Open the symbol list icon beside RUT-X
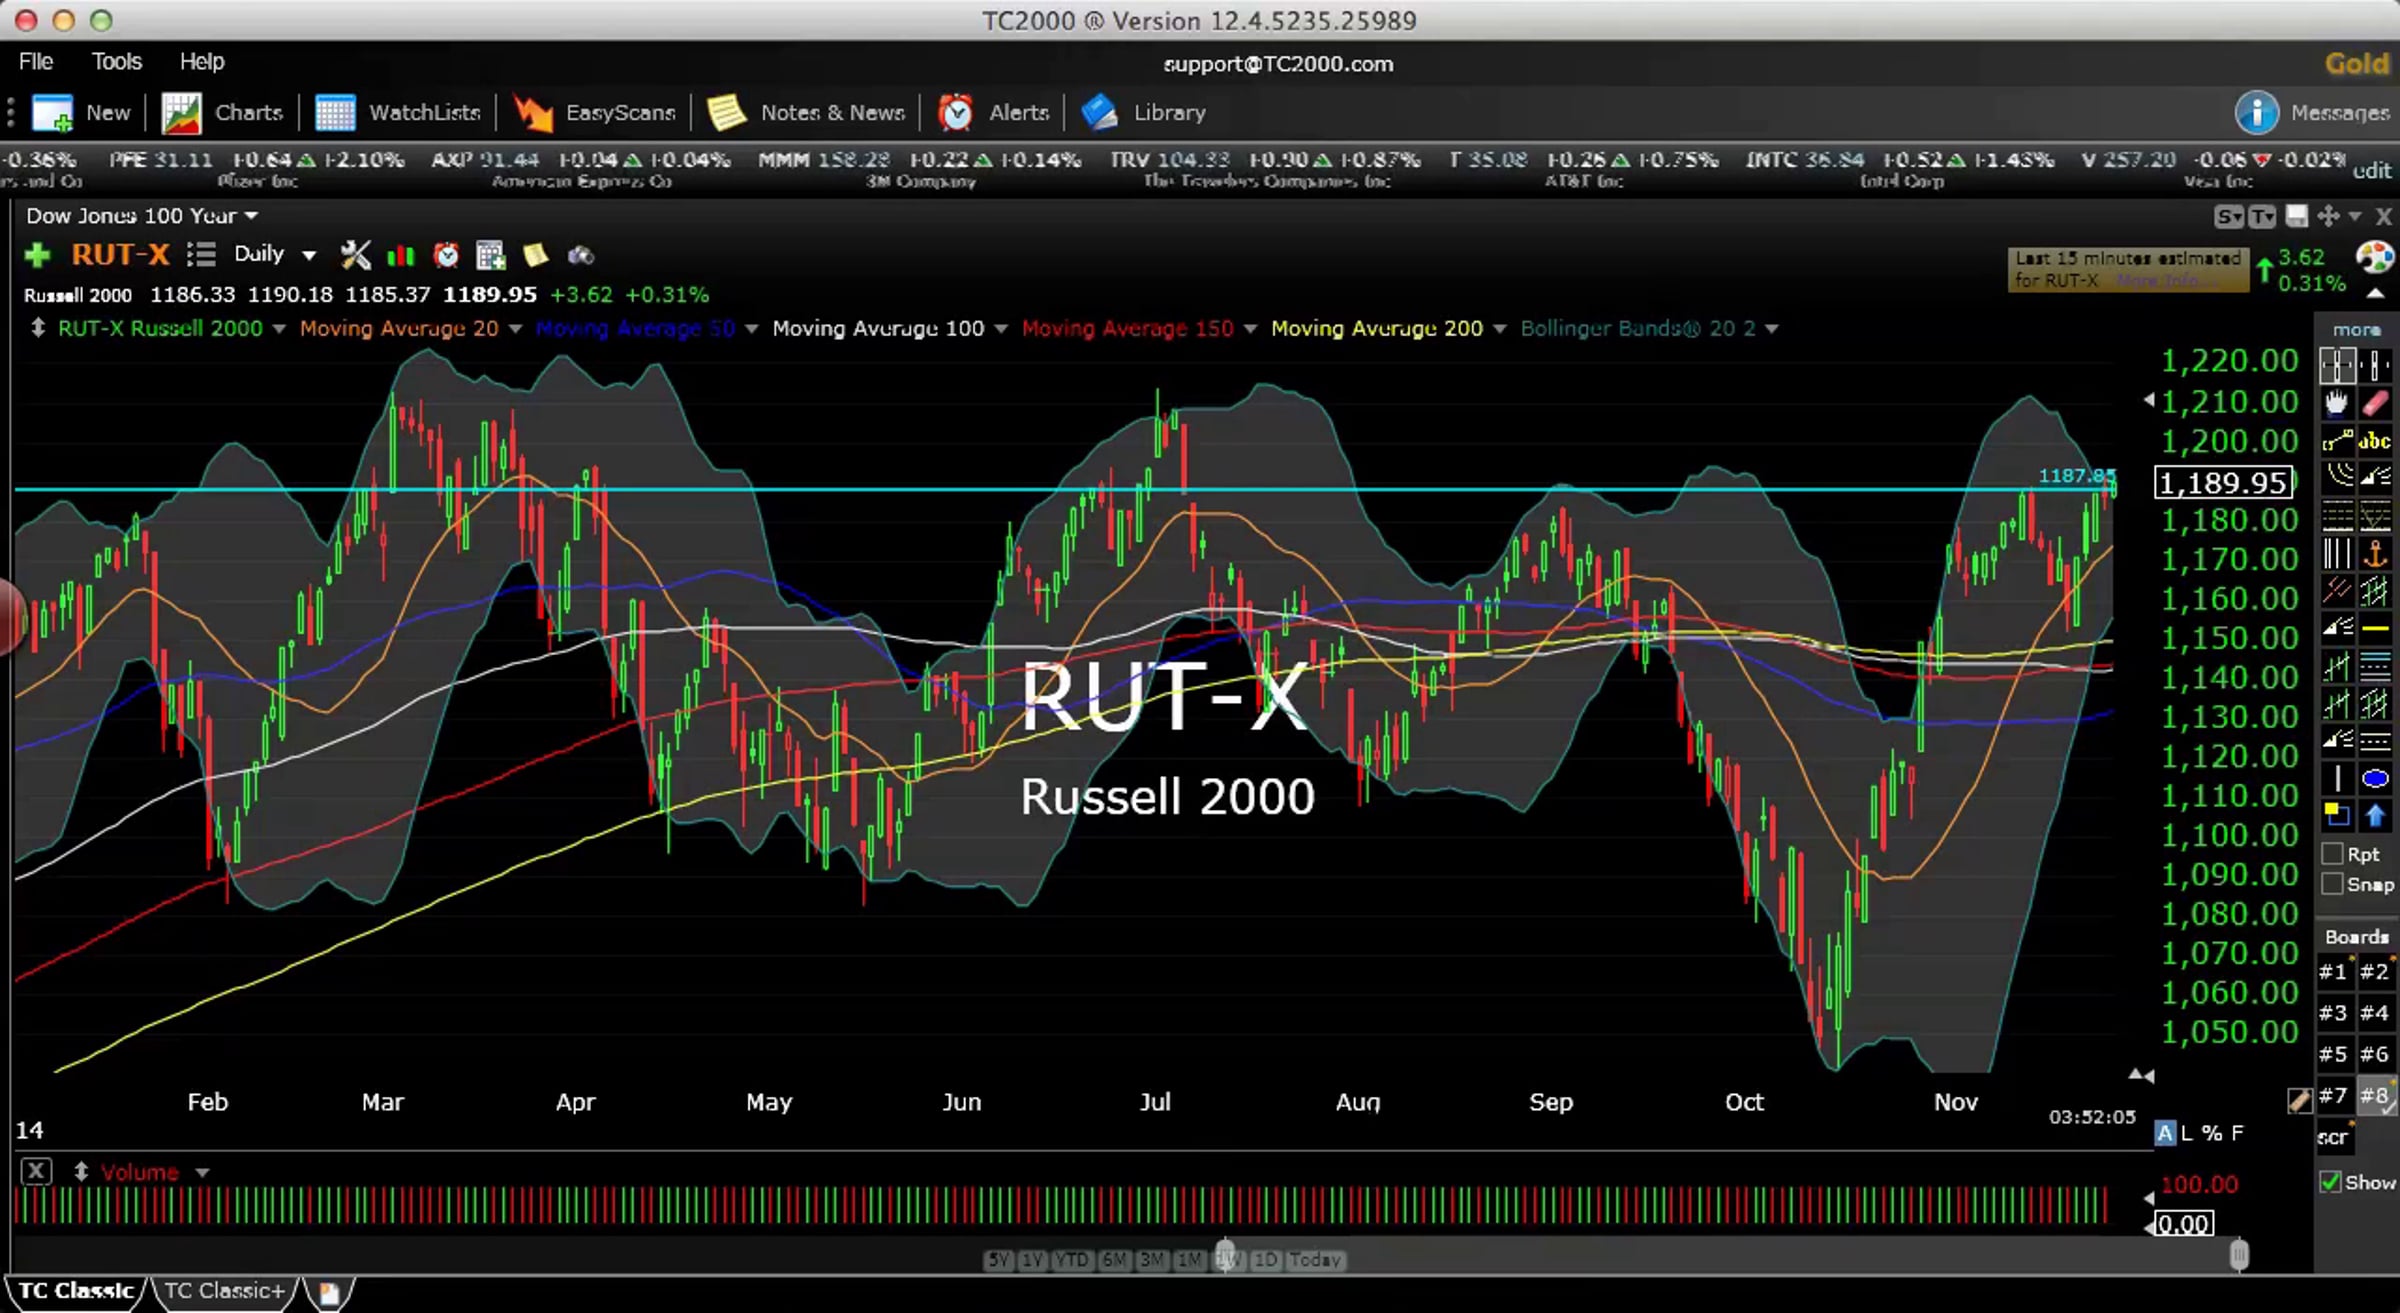This screenshot has height=1313, width=2400. coord(201,255)
